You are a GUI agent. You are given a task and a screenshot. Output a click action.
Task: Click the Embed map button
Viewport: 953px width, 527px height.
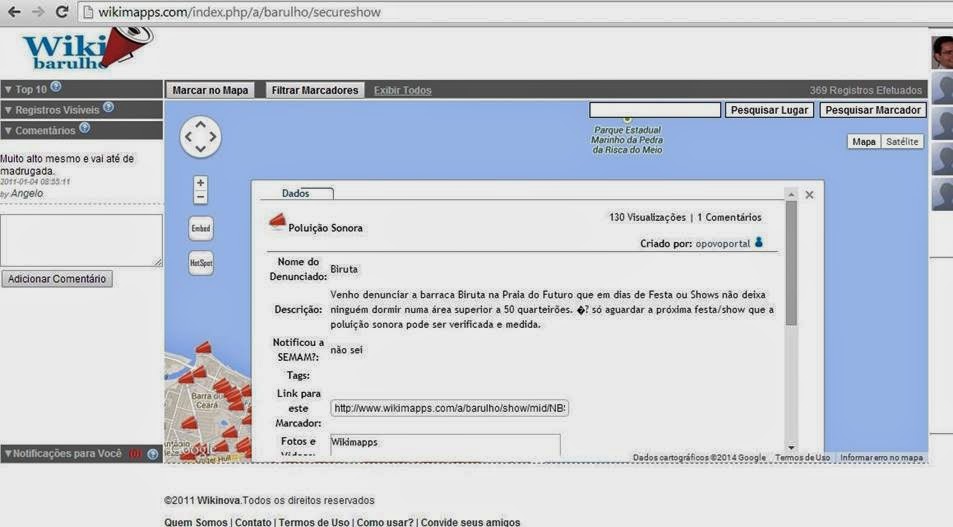(x=201, y=229)
